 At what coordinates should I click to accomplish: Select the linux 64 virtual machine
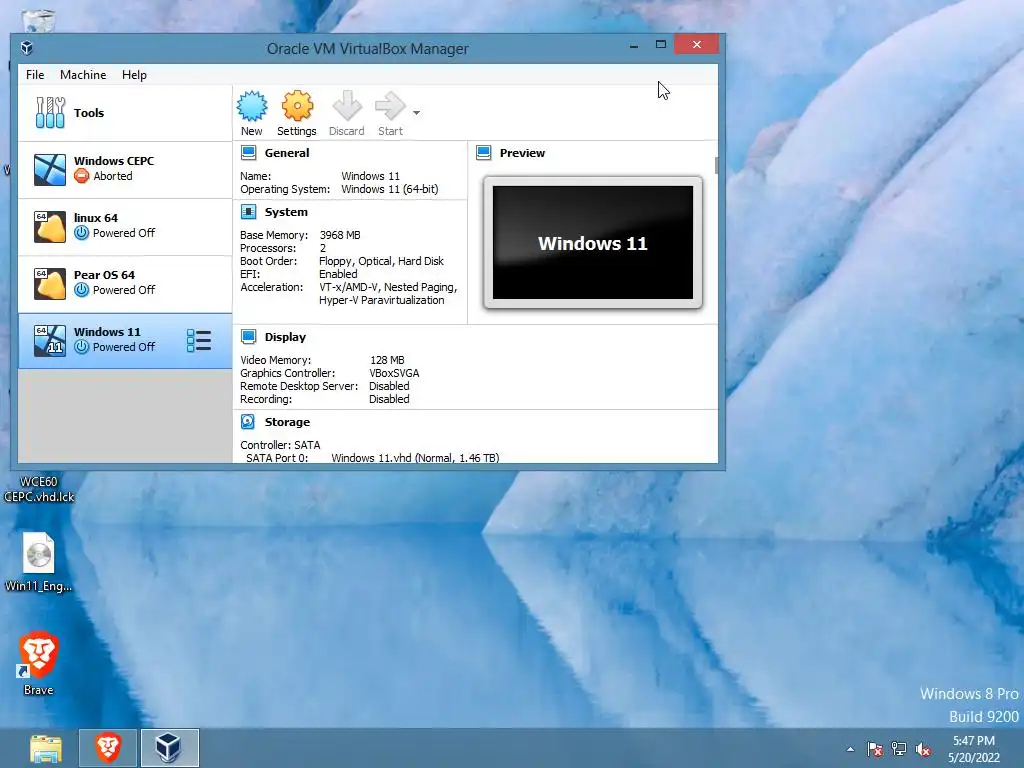click(125, 226)
